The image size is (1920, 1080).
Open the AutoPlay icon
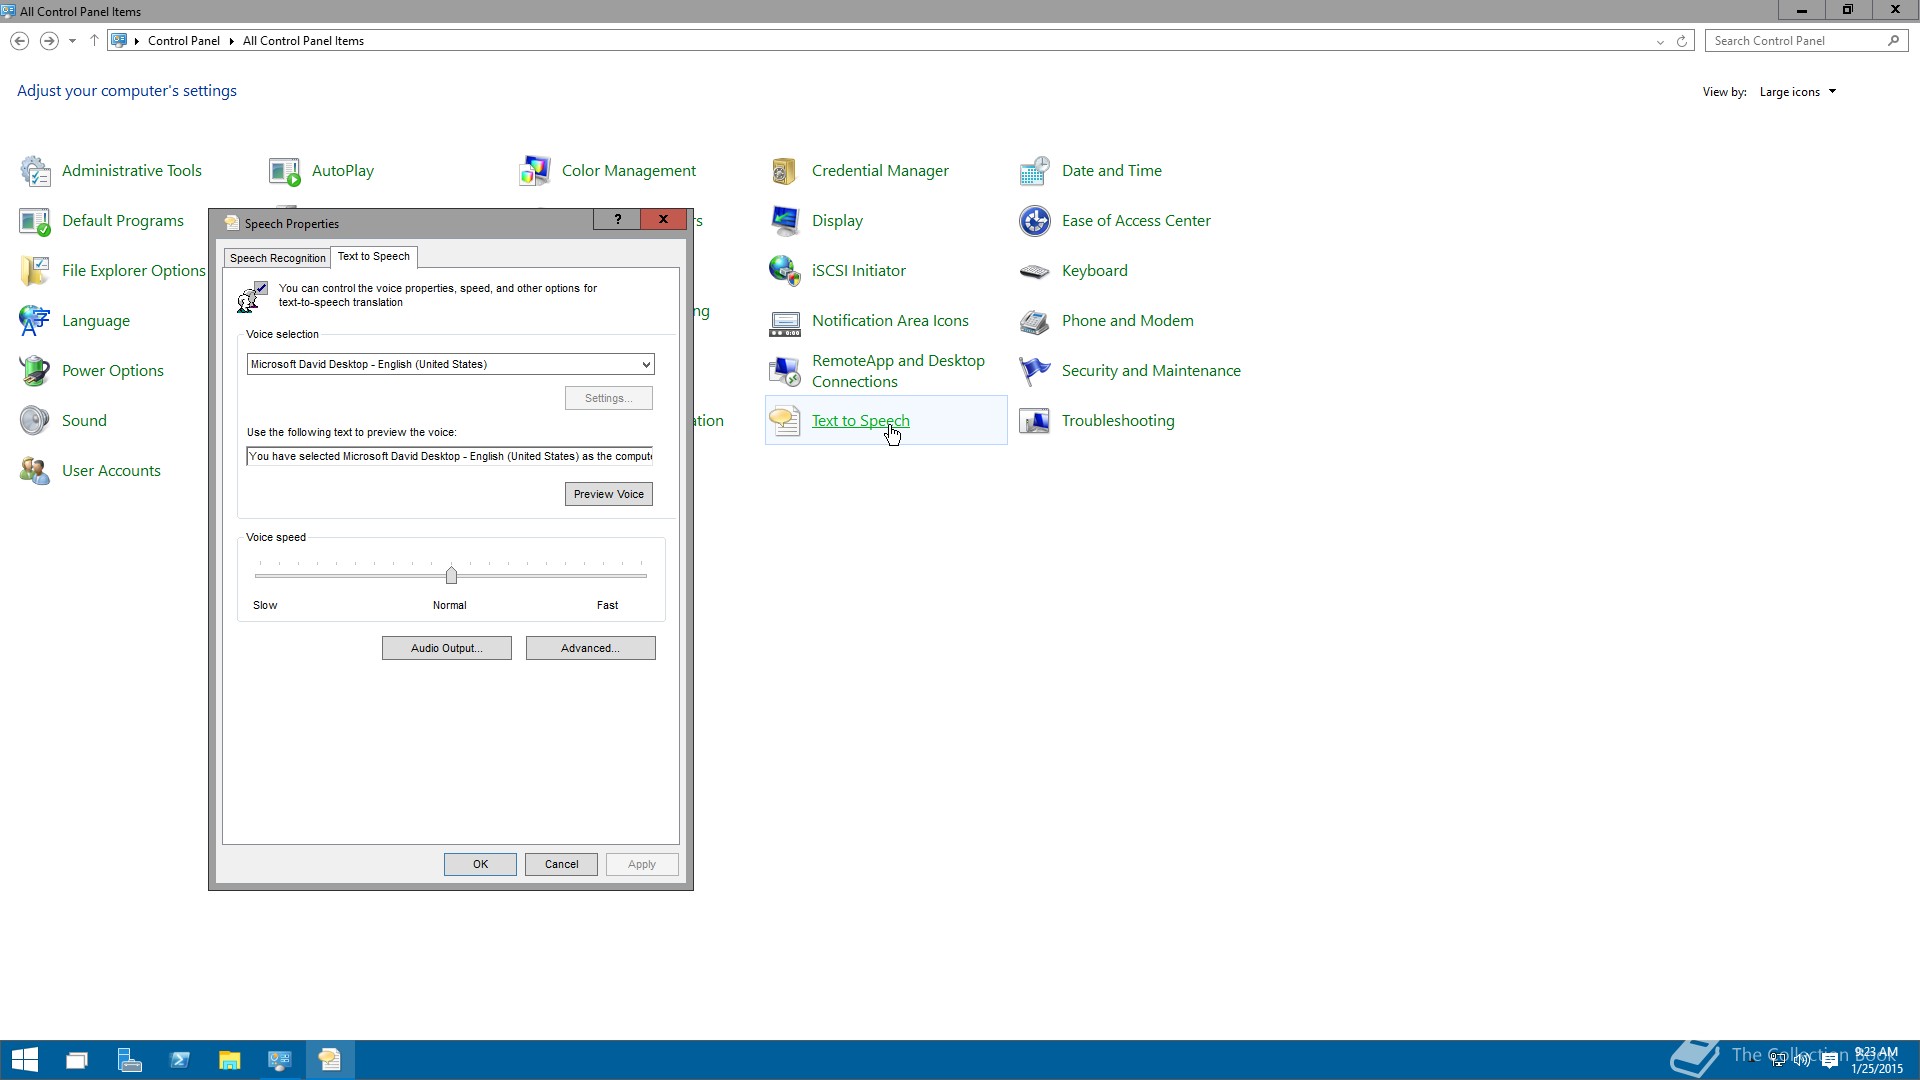coord(285,171)
